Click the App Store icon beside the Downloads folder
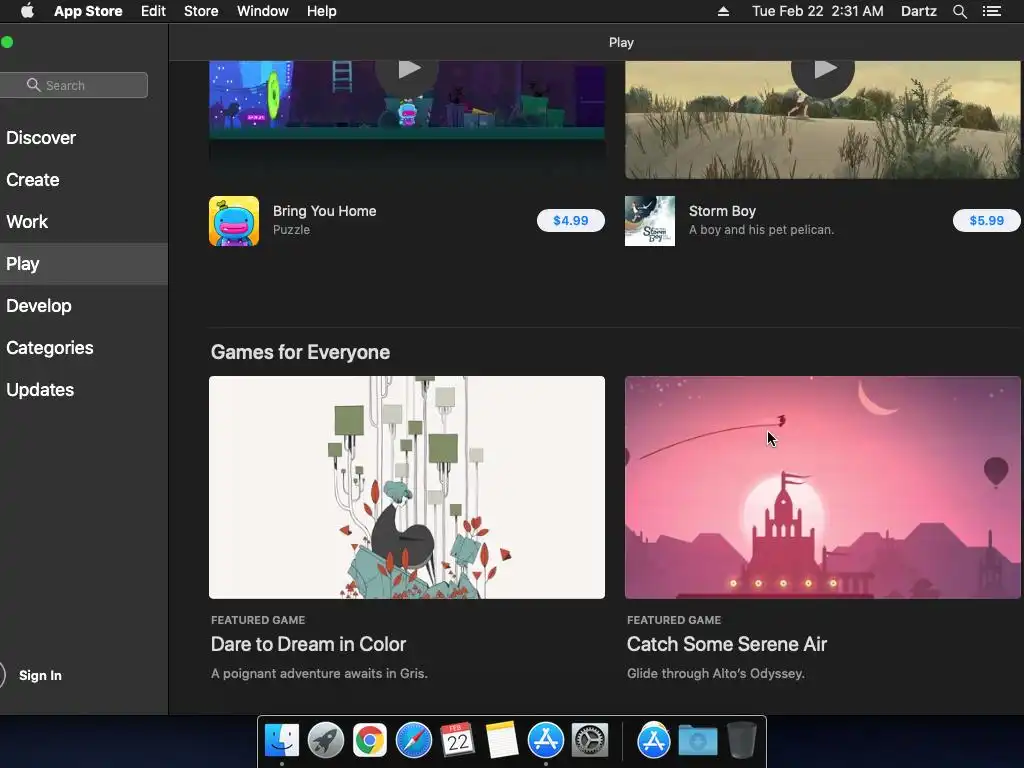This screenshot has width=1024, height=768. (654, 741)
